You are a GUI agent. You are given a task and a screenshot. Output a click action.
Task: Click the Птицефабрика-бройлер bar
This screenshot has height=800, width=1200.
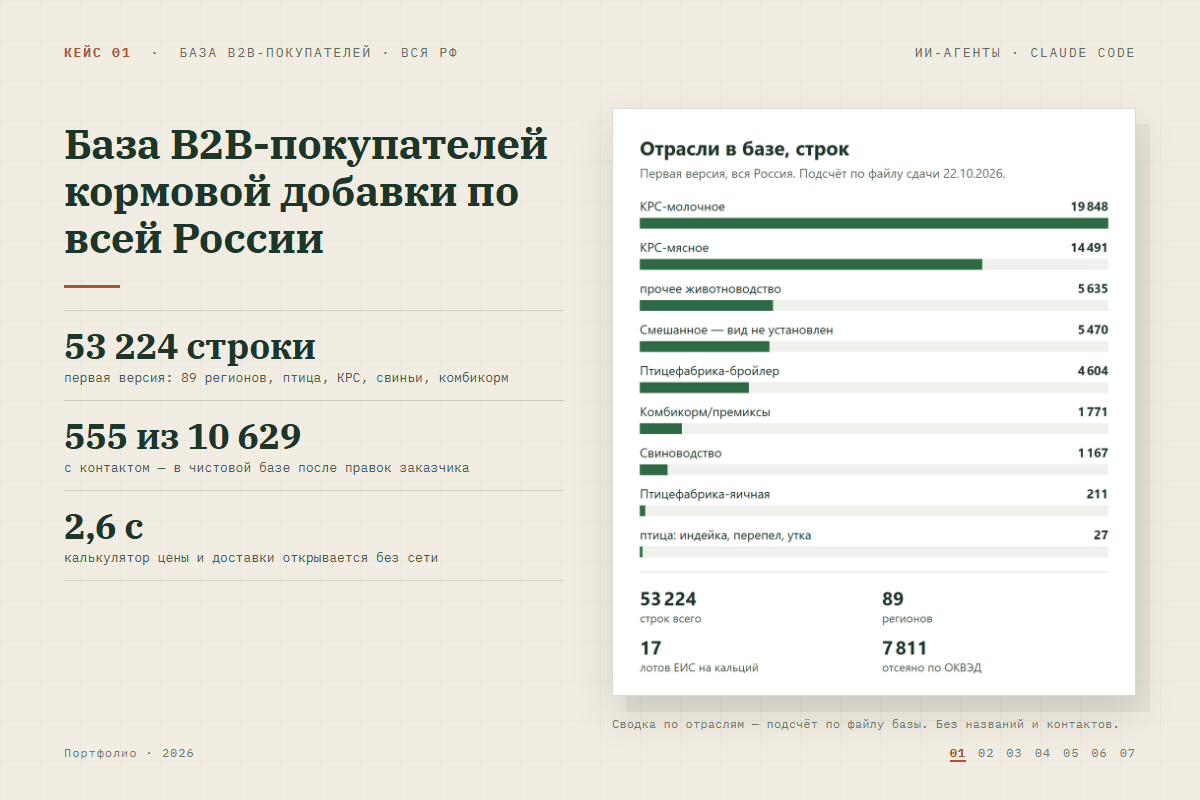click(x=874, y=387)
